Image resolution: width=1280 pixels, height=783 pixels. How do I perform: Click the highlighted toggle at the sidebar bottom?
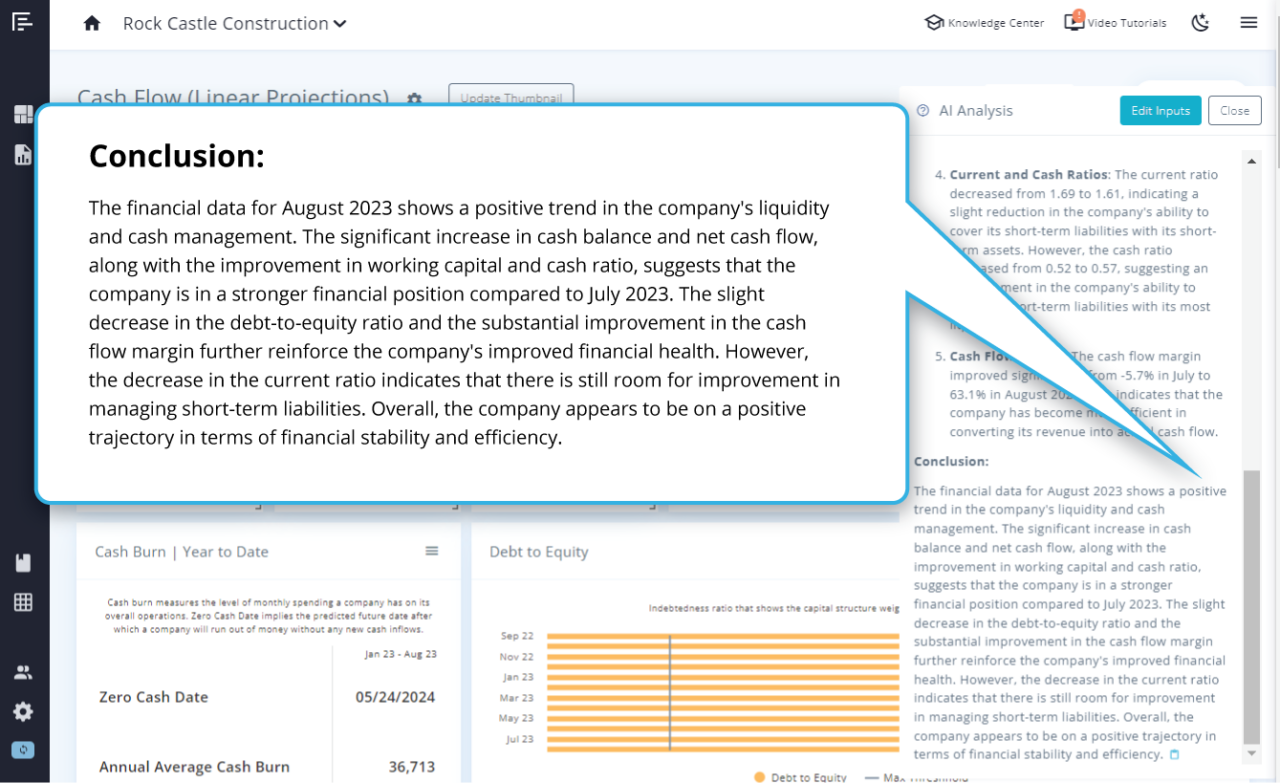(22, 749)
